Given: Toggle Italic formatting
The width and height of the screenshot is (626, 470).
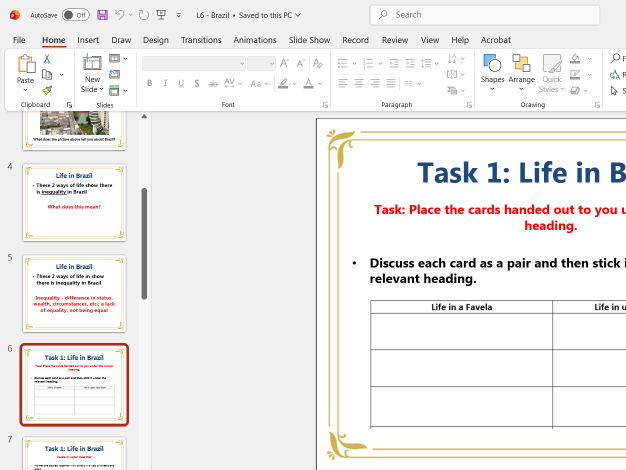Looking at the screenshot, I should (165, 83).
